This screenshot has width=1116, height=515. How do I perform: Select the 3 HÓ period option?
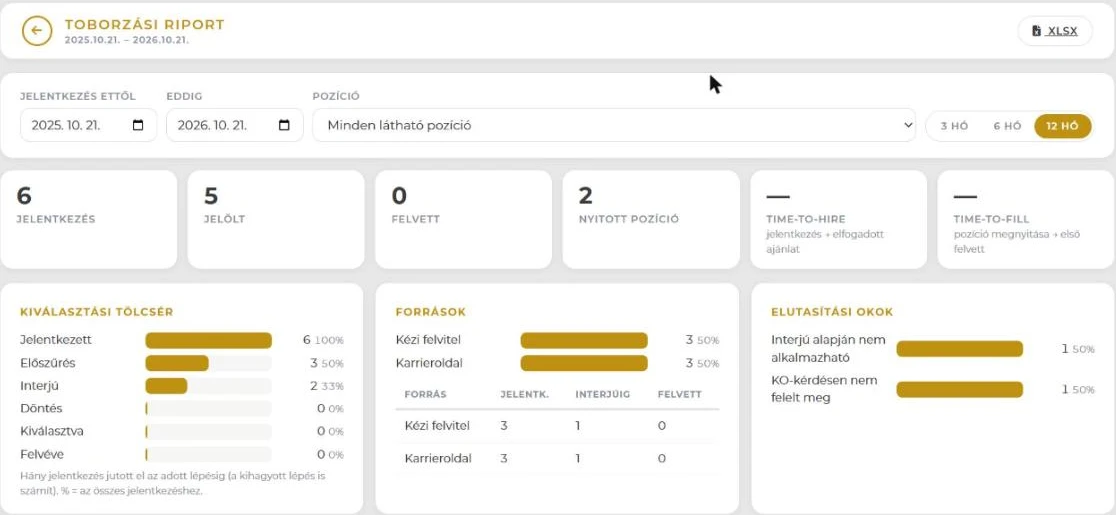point(954,126)
